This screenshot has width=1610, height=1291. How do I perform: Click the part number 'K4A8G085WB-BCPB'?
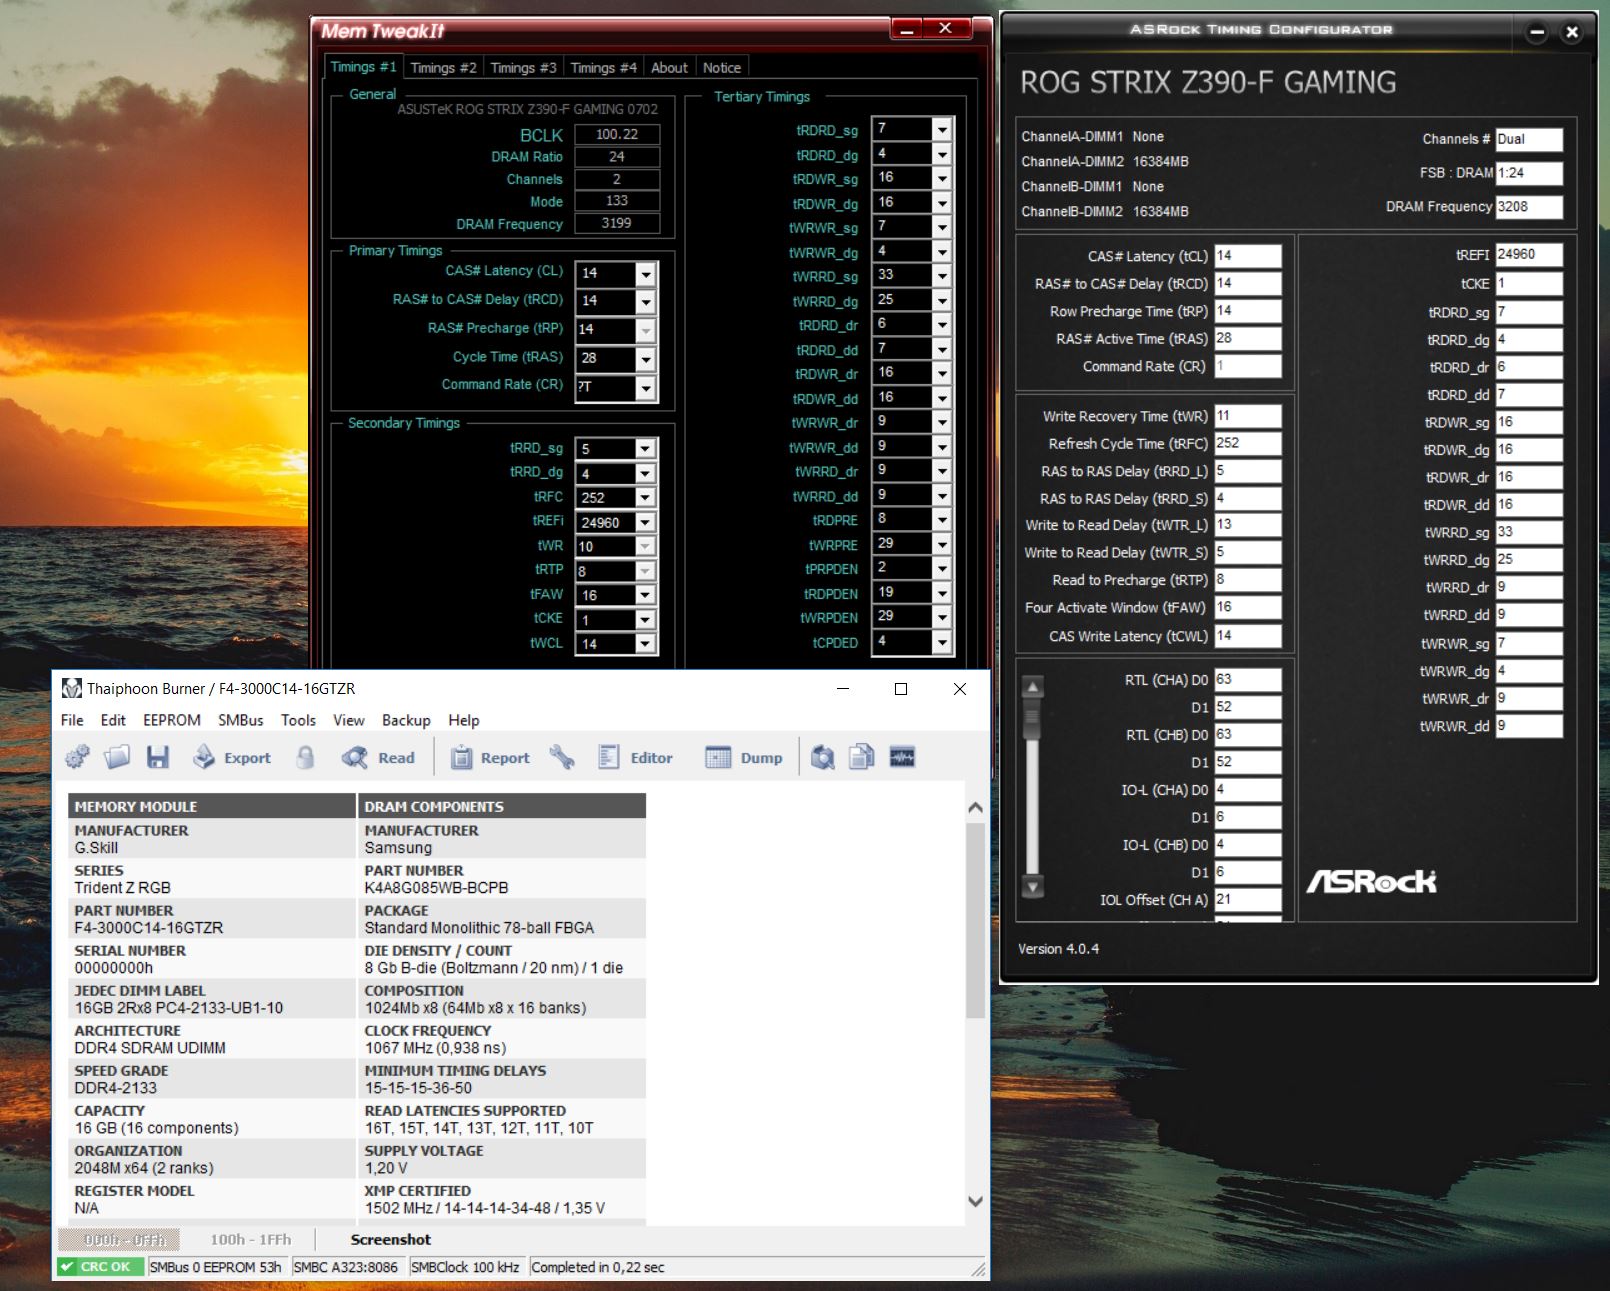[436, 888]
